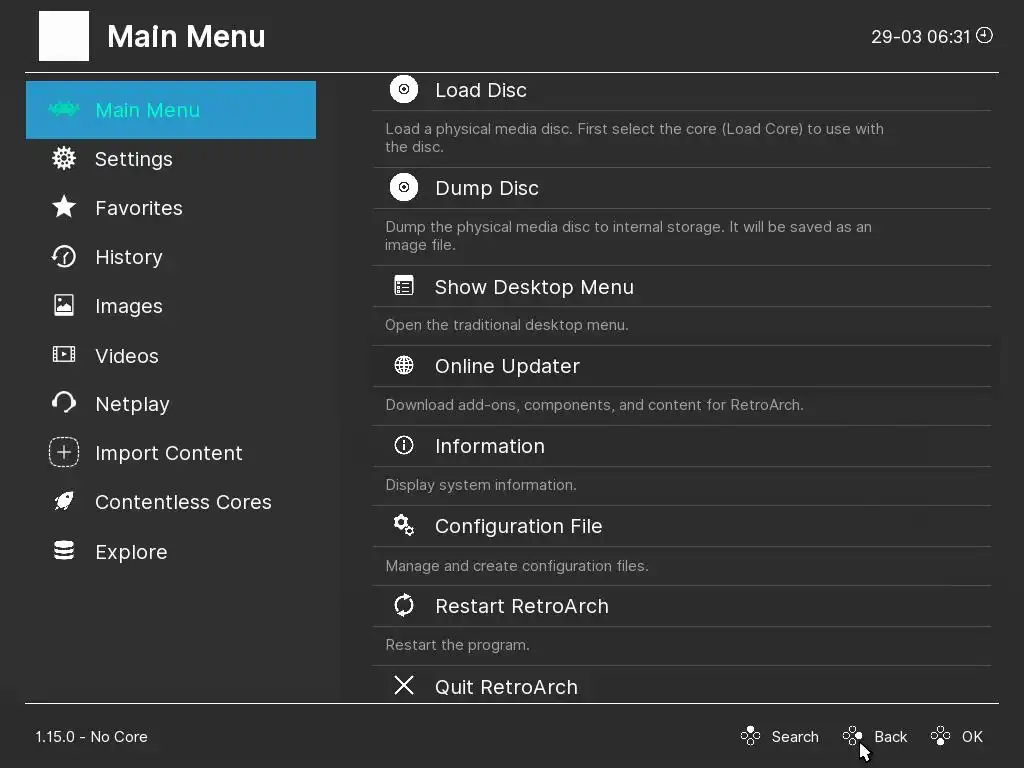Image resolution: width=1024 pixels, height=768 pixels.
Task: Click the Import Content plus icon
Action: pyautogui.click(x=64, y=452)
